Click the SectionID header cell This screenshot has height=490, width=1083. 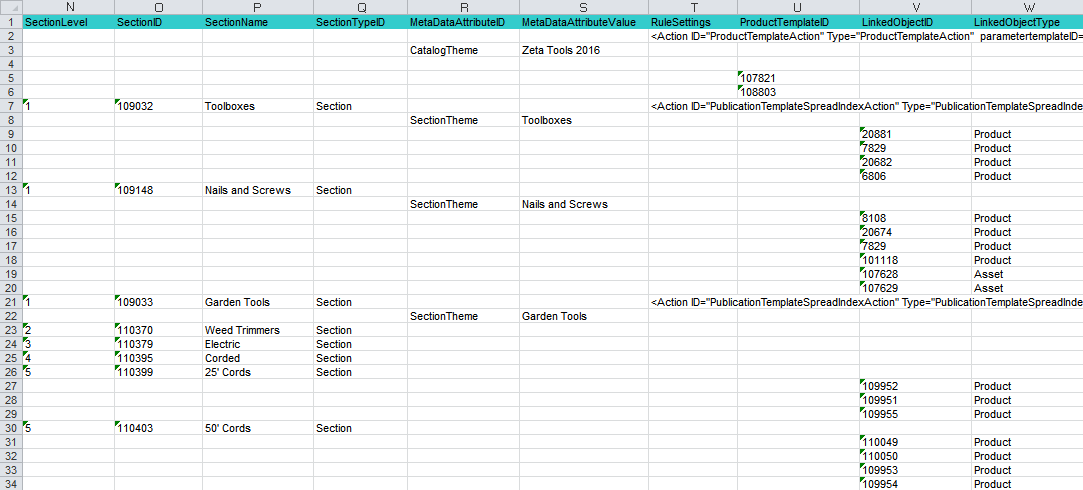click(x=159, y=21)
